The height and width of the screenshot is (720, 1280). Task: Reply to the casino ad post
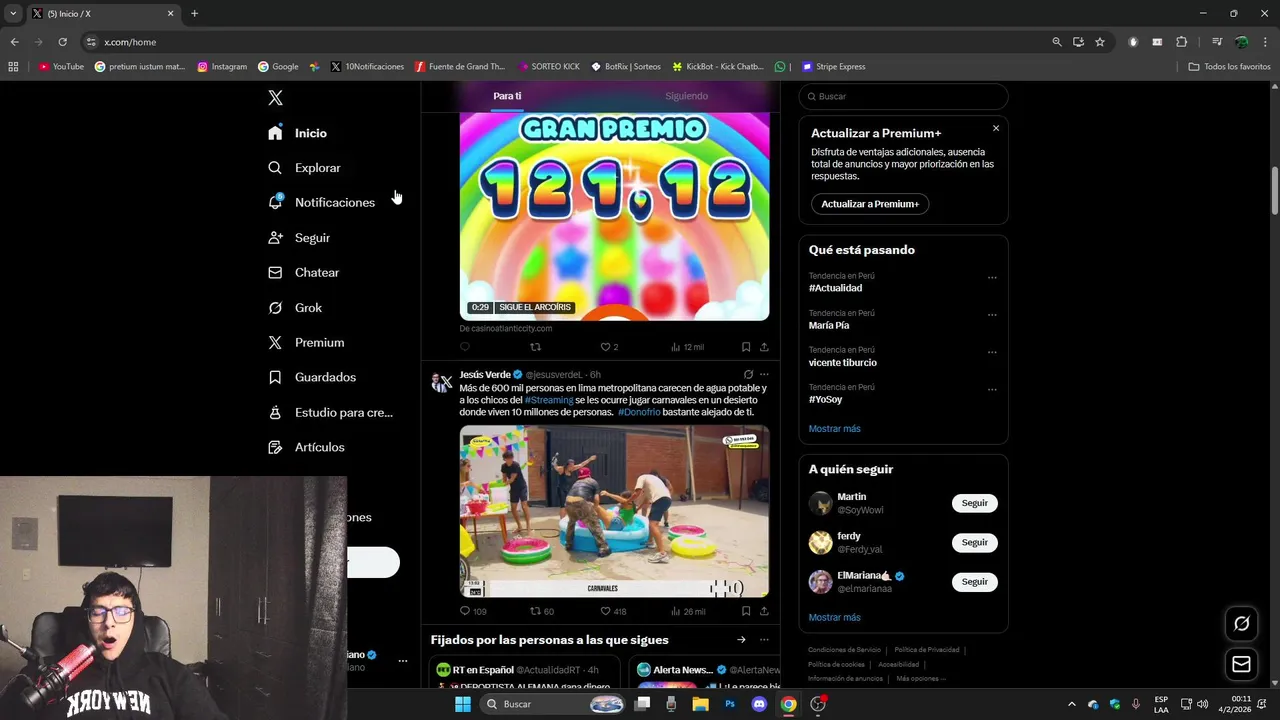pyautogui.click(x=465, y=347)
